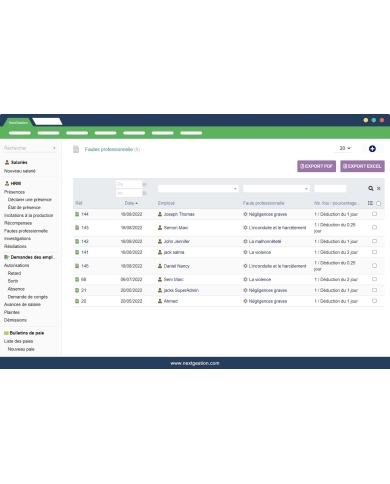
Task: Select Investigations in the sidebar
Action: tap(17, 239)
